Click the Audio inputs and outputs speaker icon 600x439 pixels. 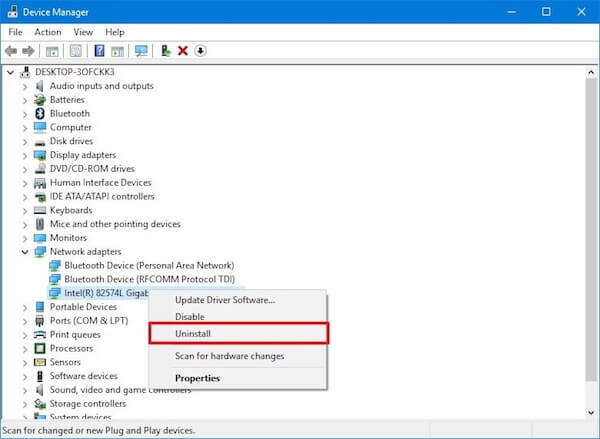40,86
